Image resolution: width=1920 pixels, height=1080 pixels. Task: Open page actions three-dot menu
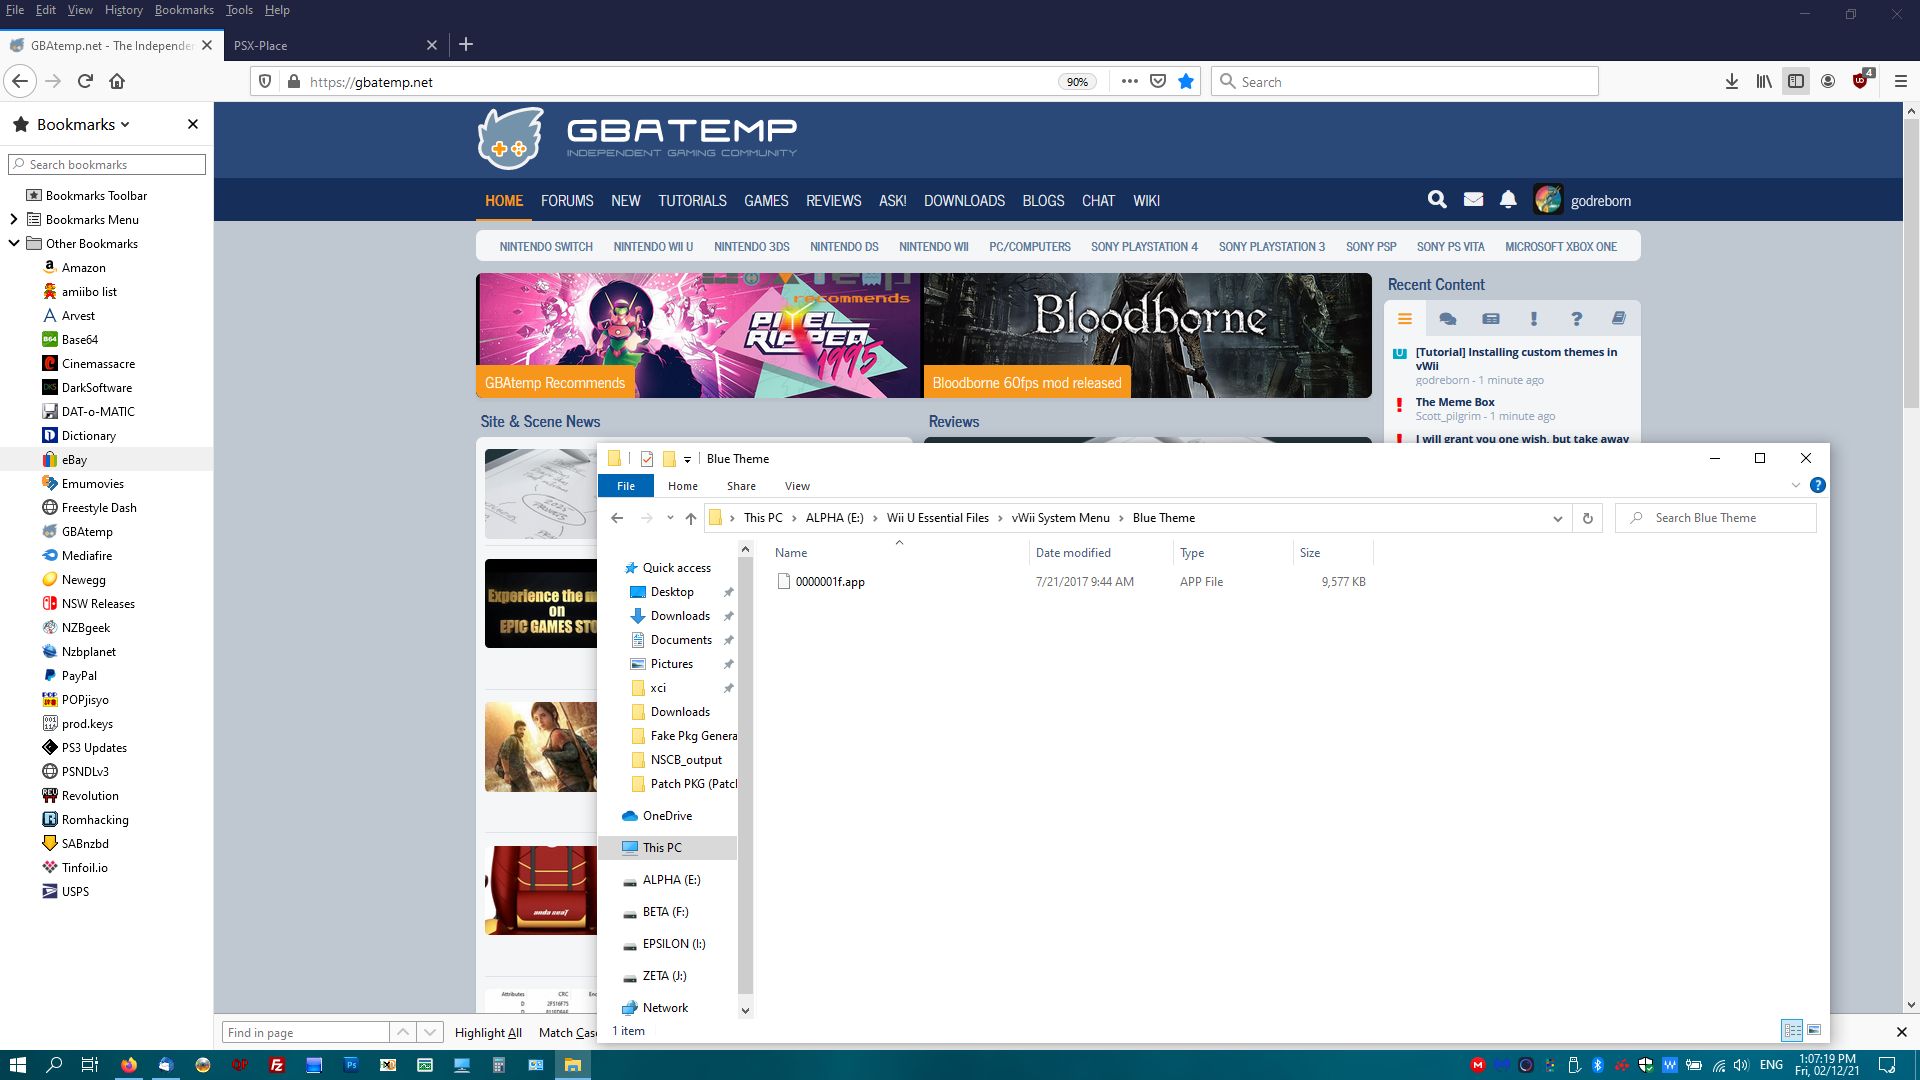pyautogui.click(x=1130, y=81)
